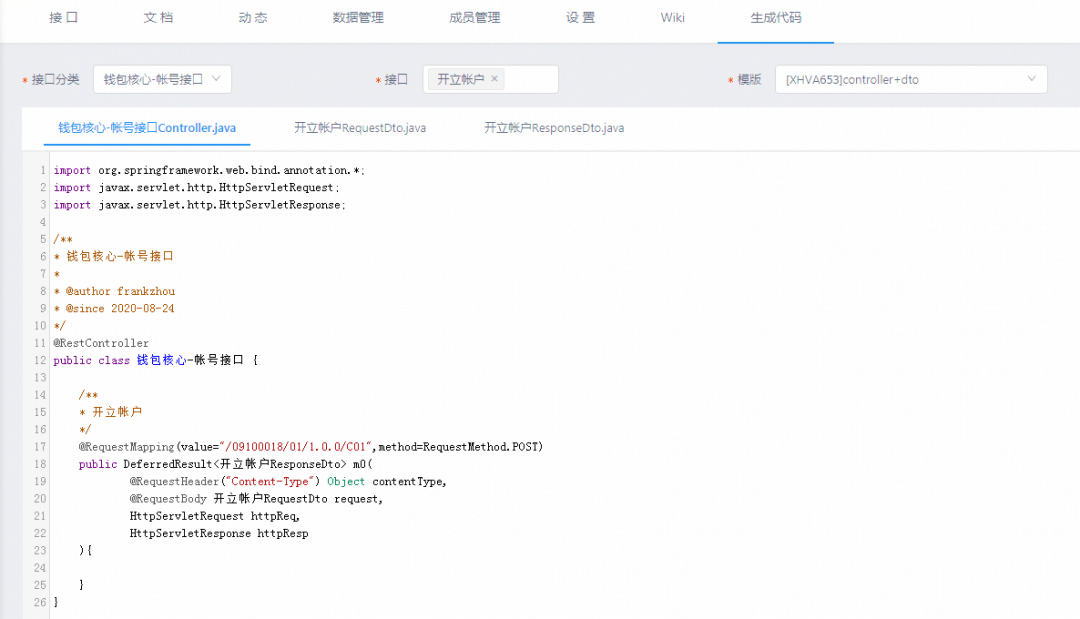
Task: Click the DeferredResult method signature line
Action: (226, 464)
